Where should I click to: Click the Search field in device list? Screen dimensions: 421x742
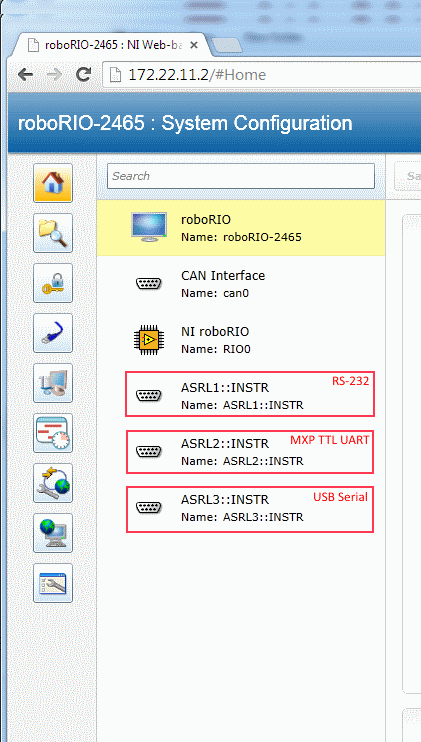[x=241, y=176]
